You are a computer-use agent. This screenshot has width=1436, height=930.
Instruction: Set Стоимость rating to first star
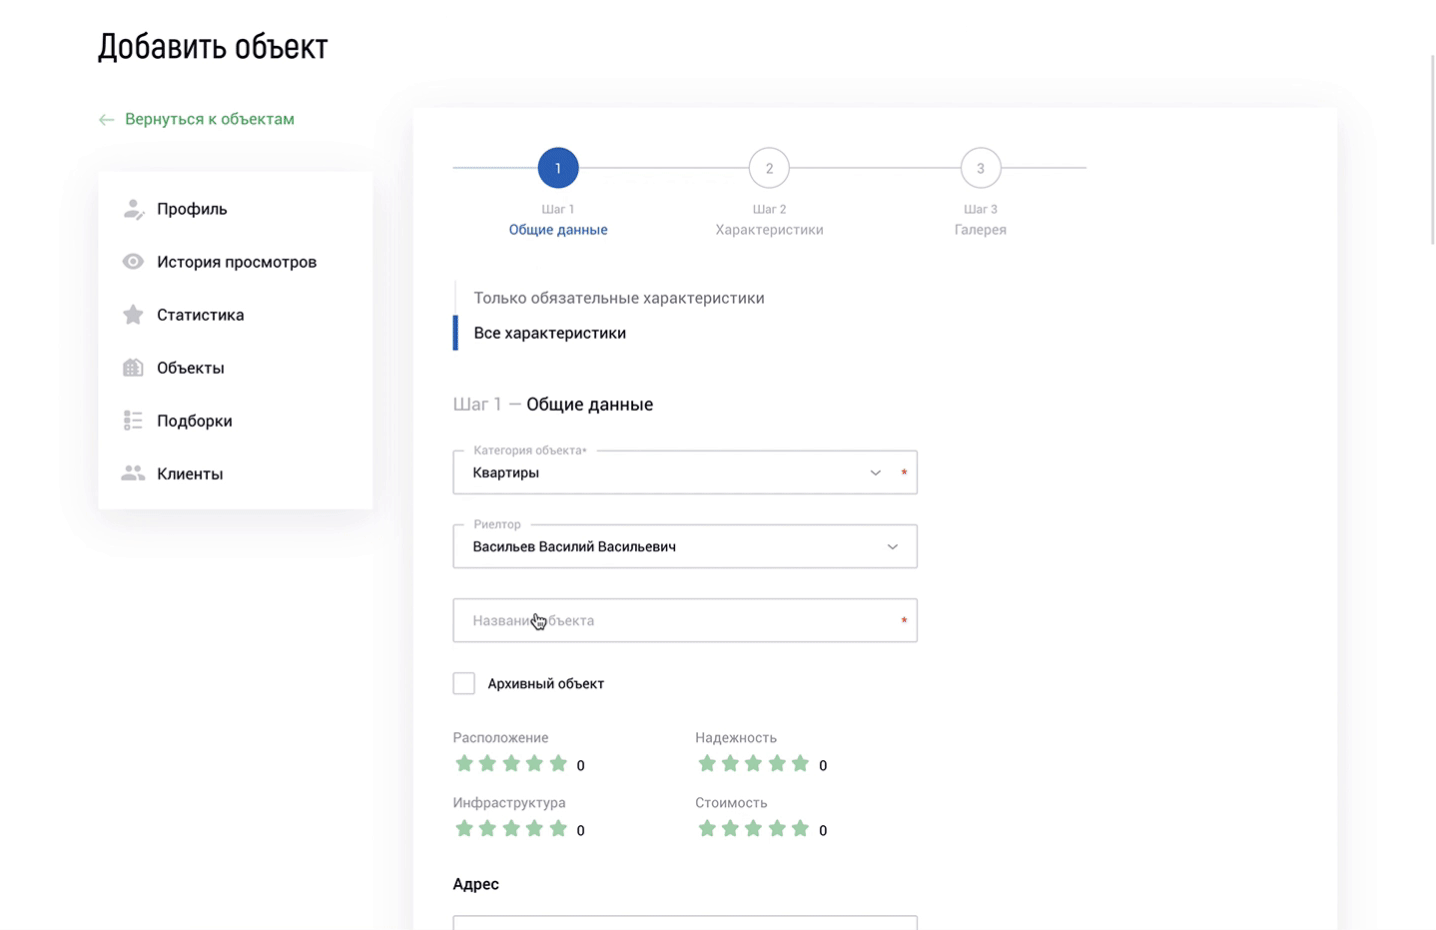coord(707,829)
